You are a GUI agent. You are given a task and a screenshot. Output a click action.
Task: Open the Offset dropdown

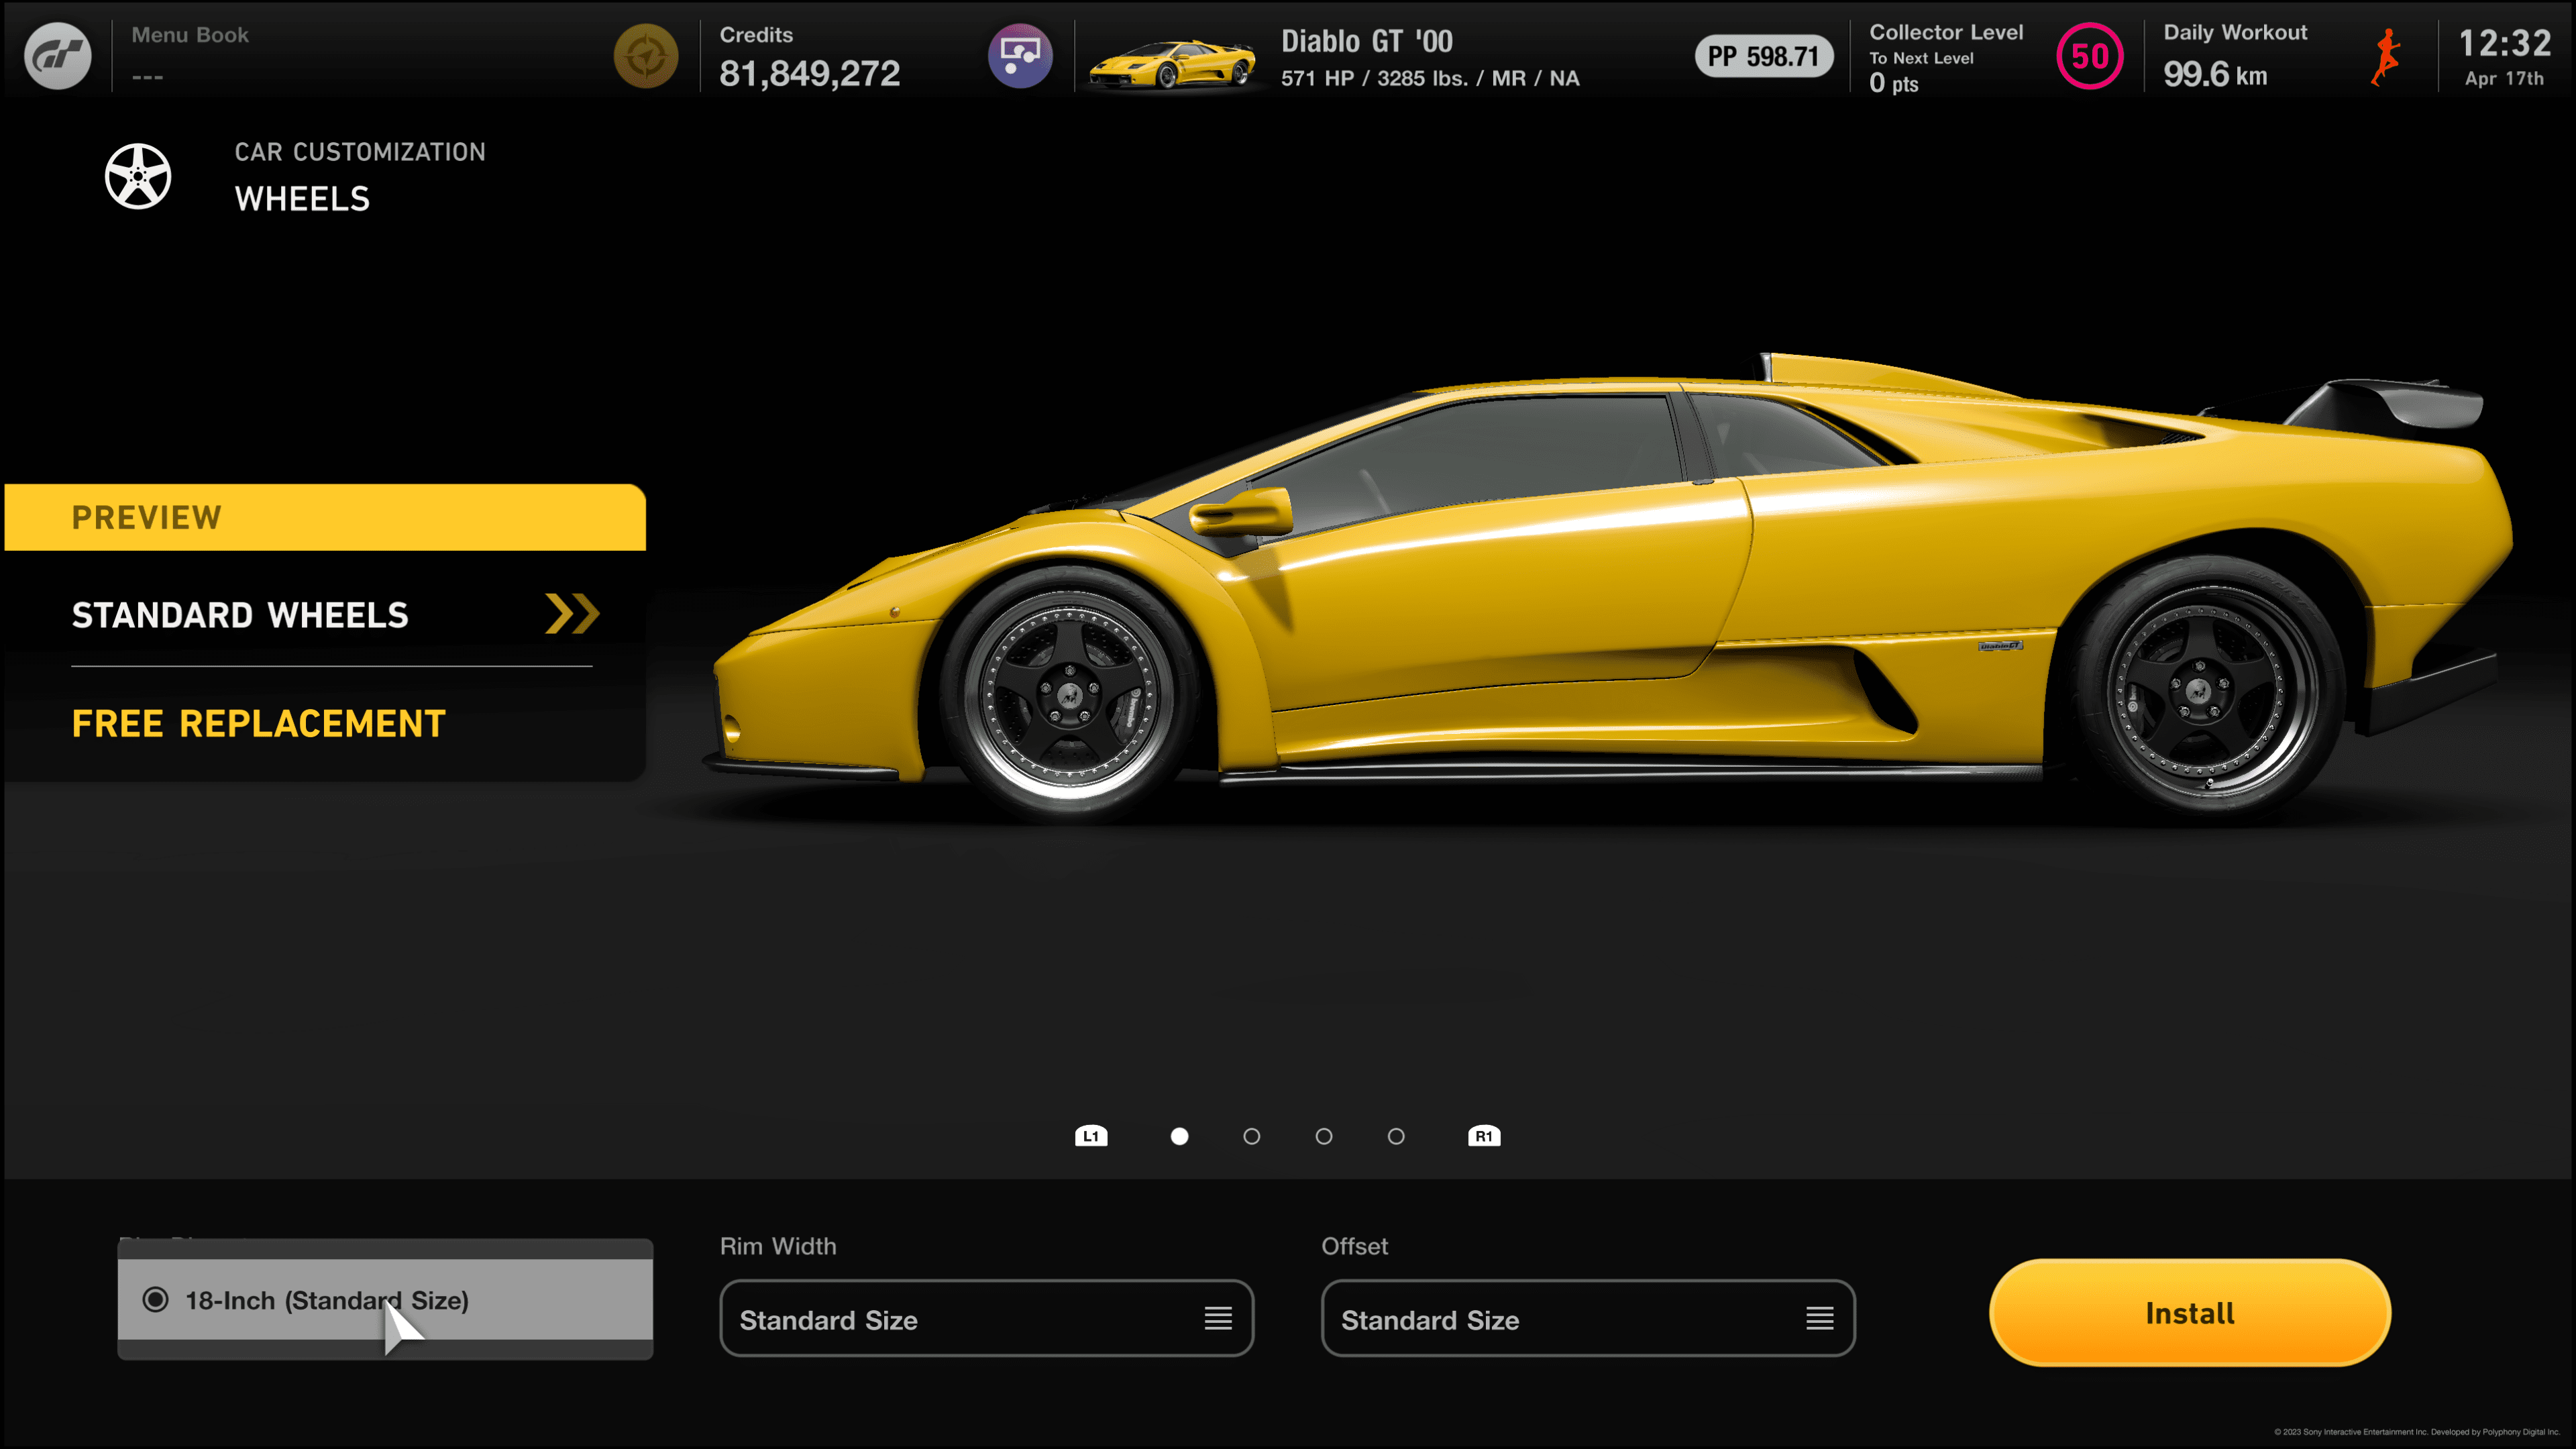pyautogui.click(x=1588, y=1319)
